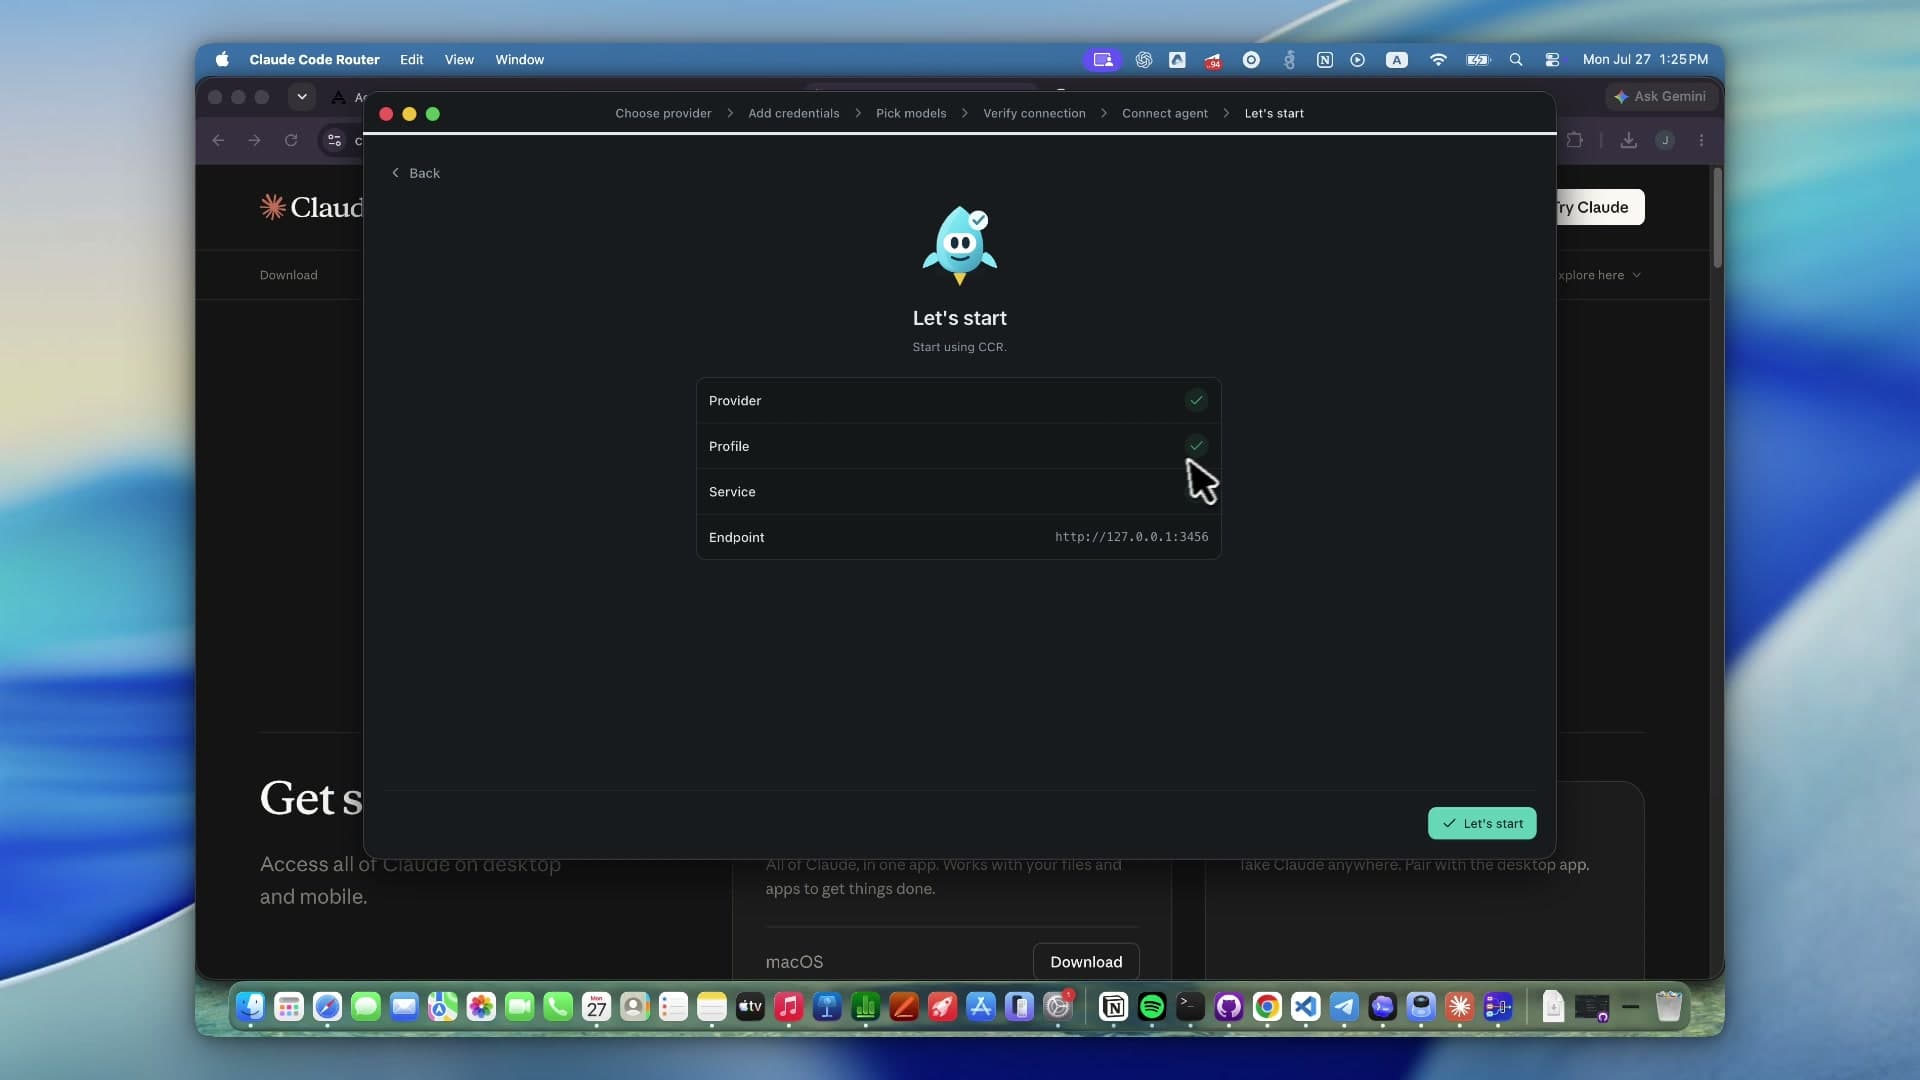This screenshot has width=1920, height=1080.
Task: Open the Claude Code Router app menu
Action: point(314,59)
